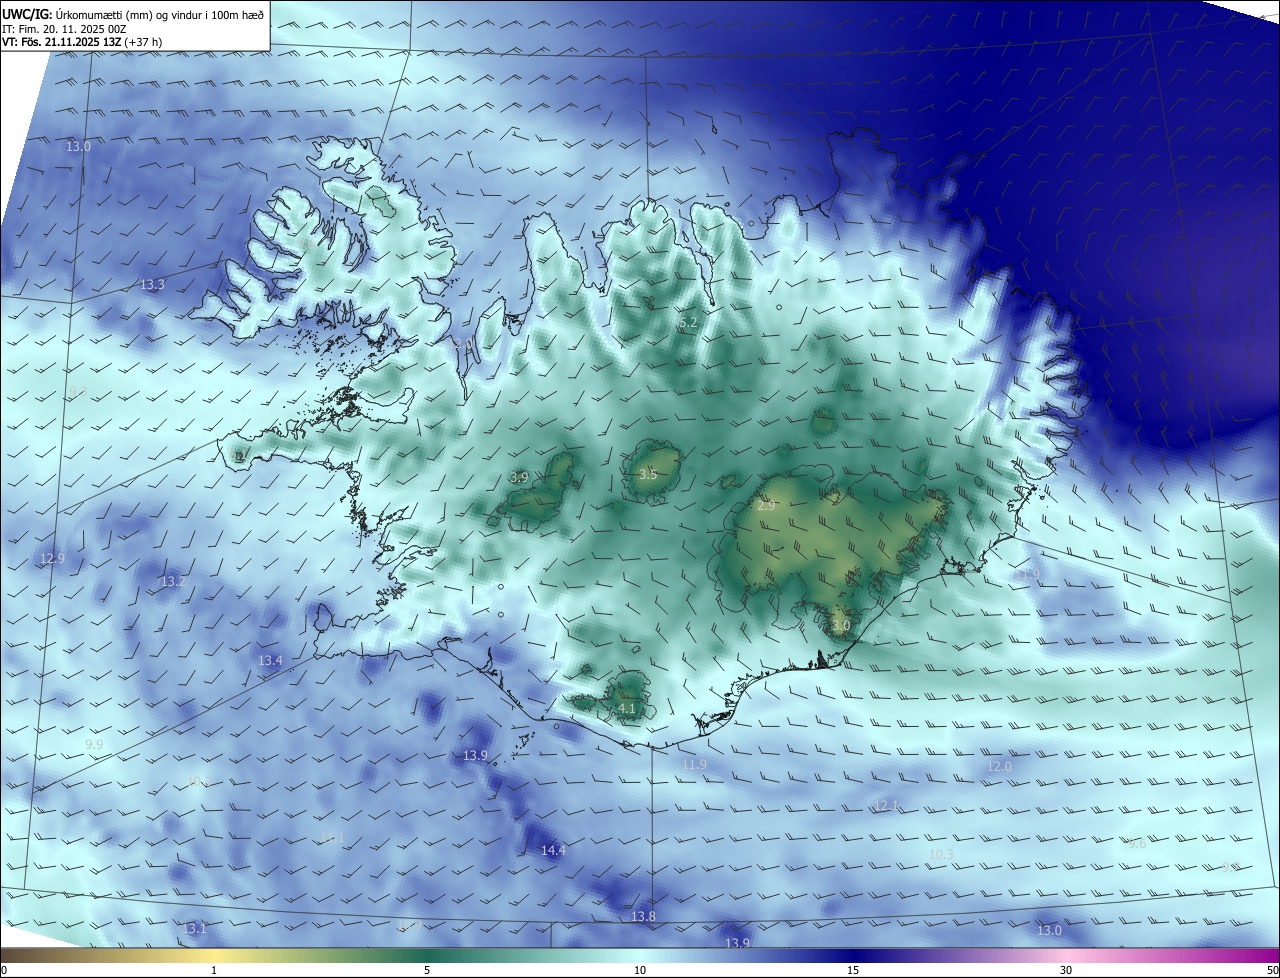
Task: Select the 3.0 value on Öræfajökull
Action: coord(840,626)
